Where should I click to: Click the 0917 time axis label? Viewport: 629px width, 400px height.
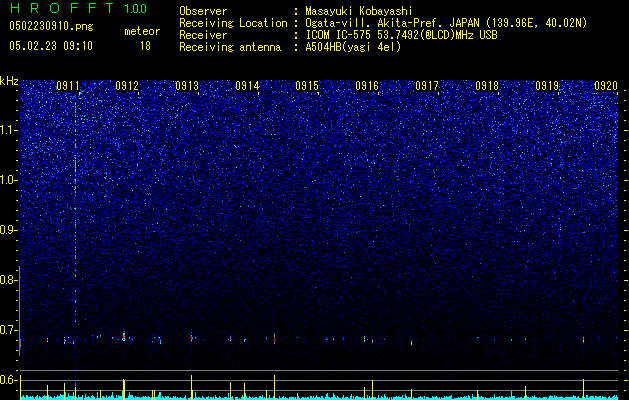click(427, 86)
